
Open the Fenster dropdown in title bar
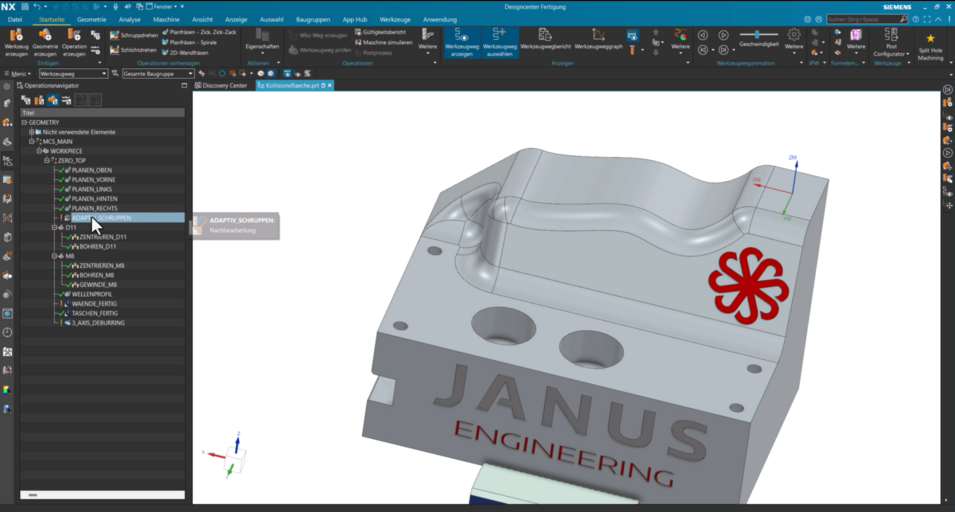(x=161, y=7)
